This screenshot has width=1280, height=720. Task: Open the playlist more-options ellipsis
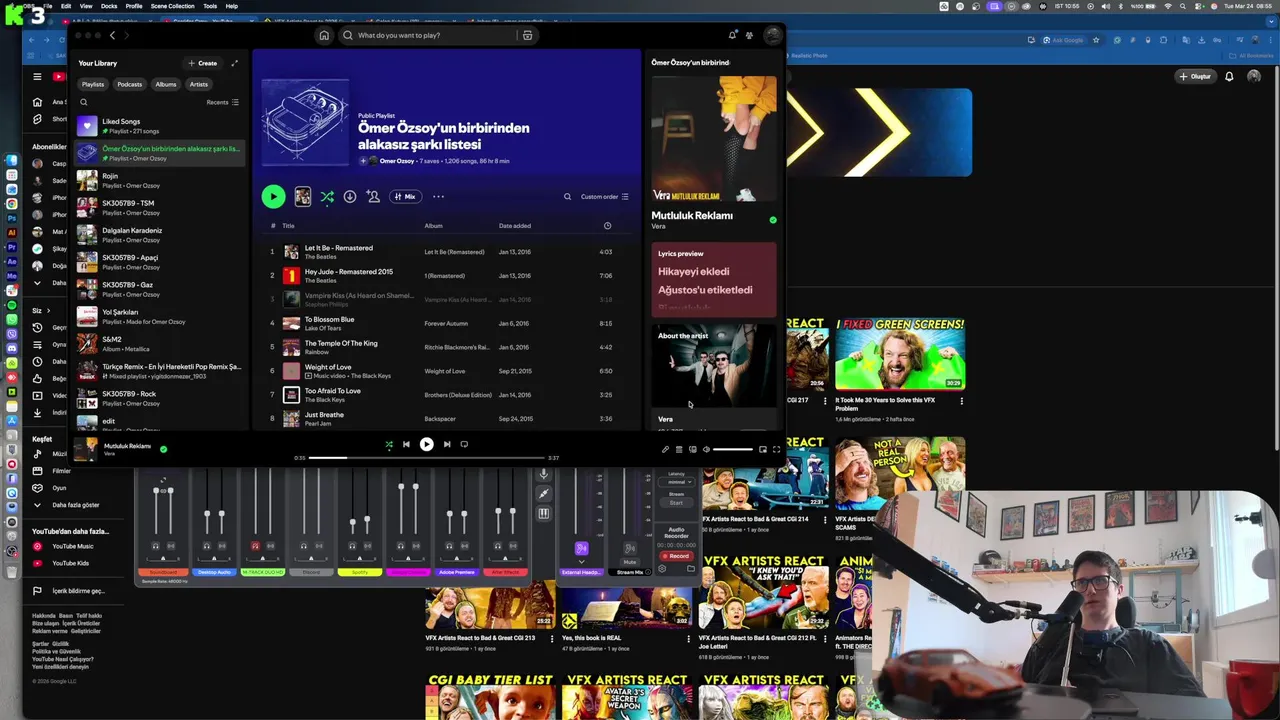tap(438, 197)
